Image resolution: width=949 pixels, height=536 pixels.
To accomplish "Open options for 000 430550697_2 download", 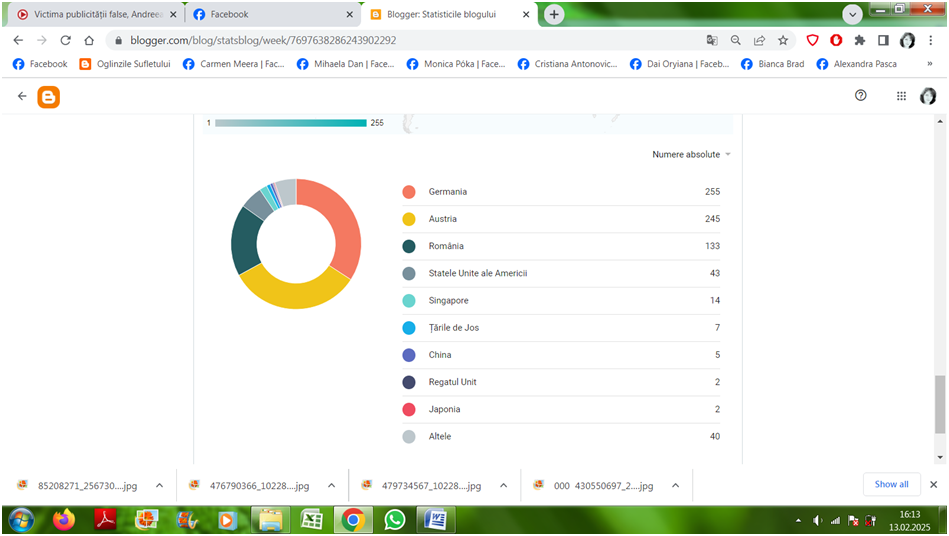I will coord(675,485).
